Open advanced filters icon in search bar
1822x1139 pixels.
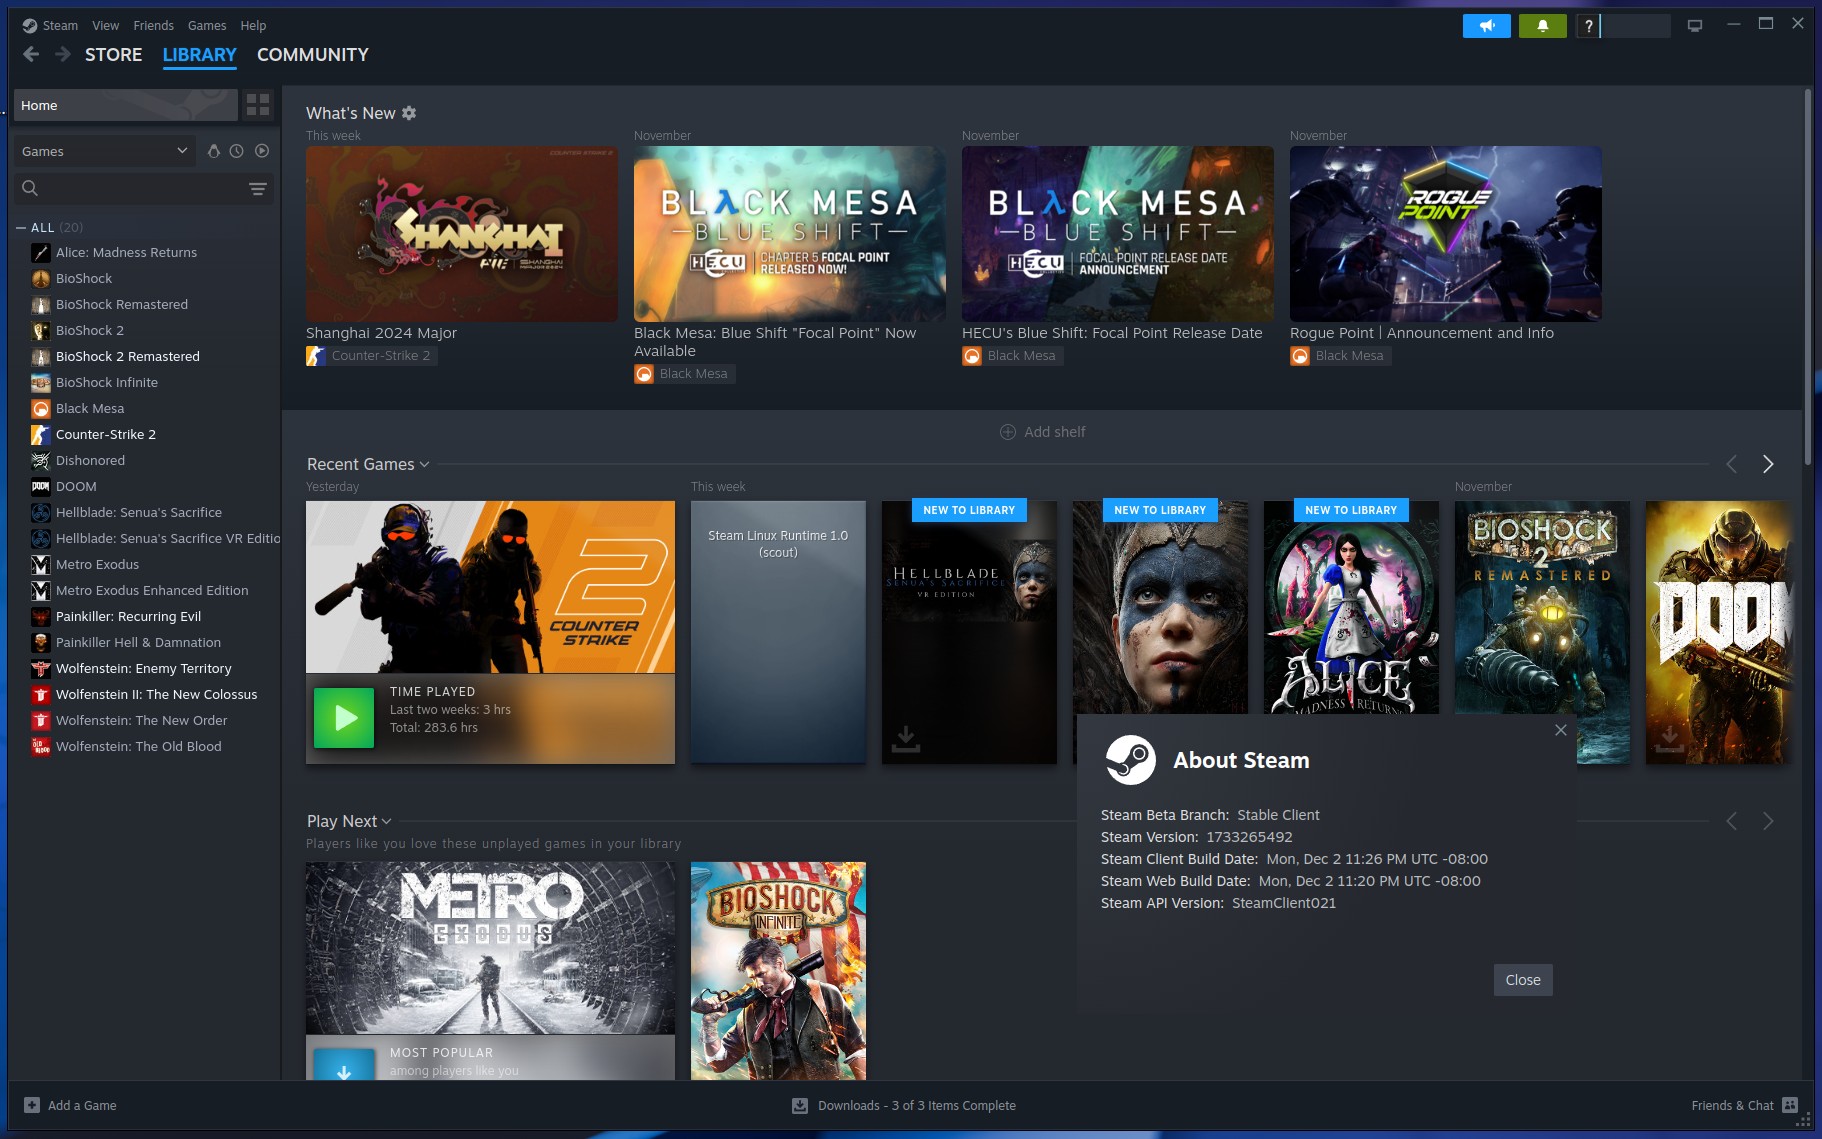point(257,188)
